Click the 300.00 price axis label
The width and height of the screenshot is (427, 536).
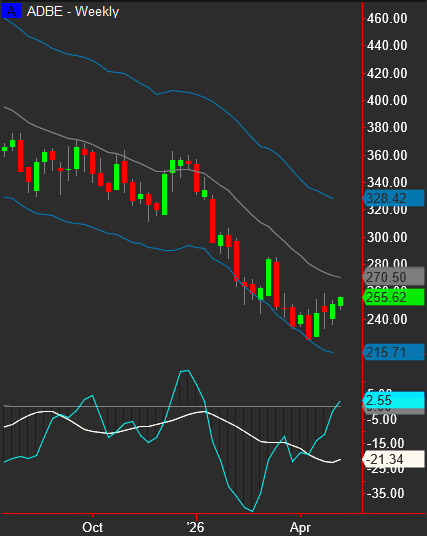point(387,237)
